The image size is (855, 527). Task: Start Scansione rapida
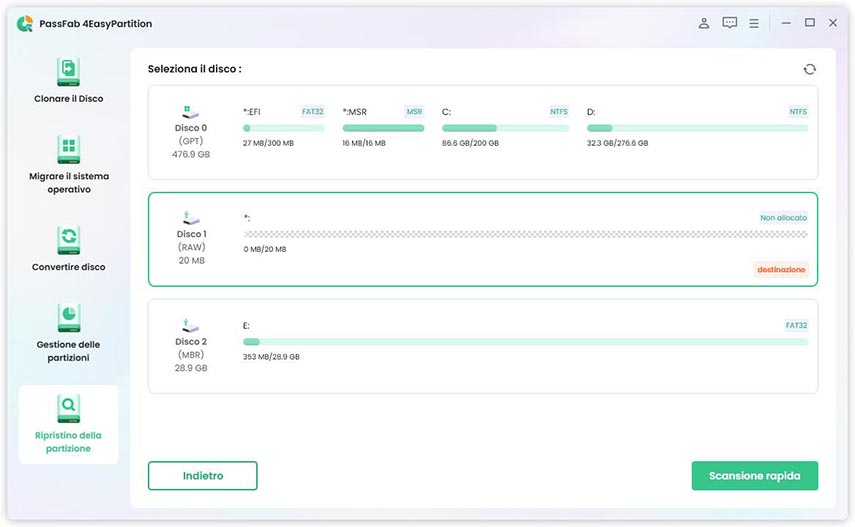click(754, 476)
